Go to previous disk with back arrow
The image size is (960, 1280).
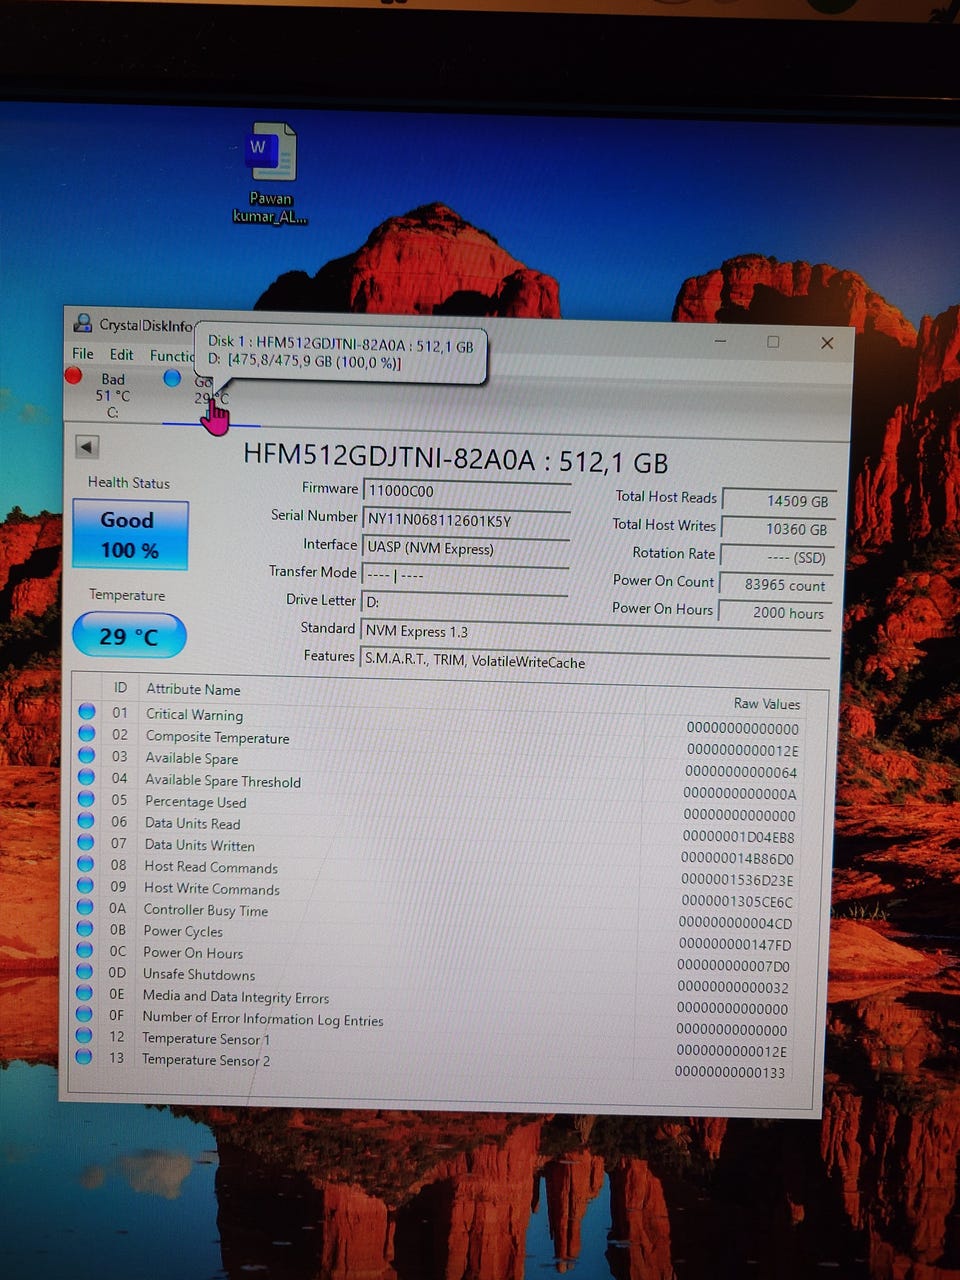coord(87,446)
